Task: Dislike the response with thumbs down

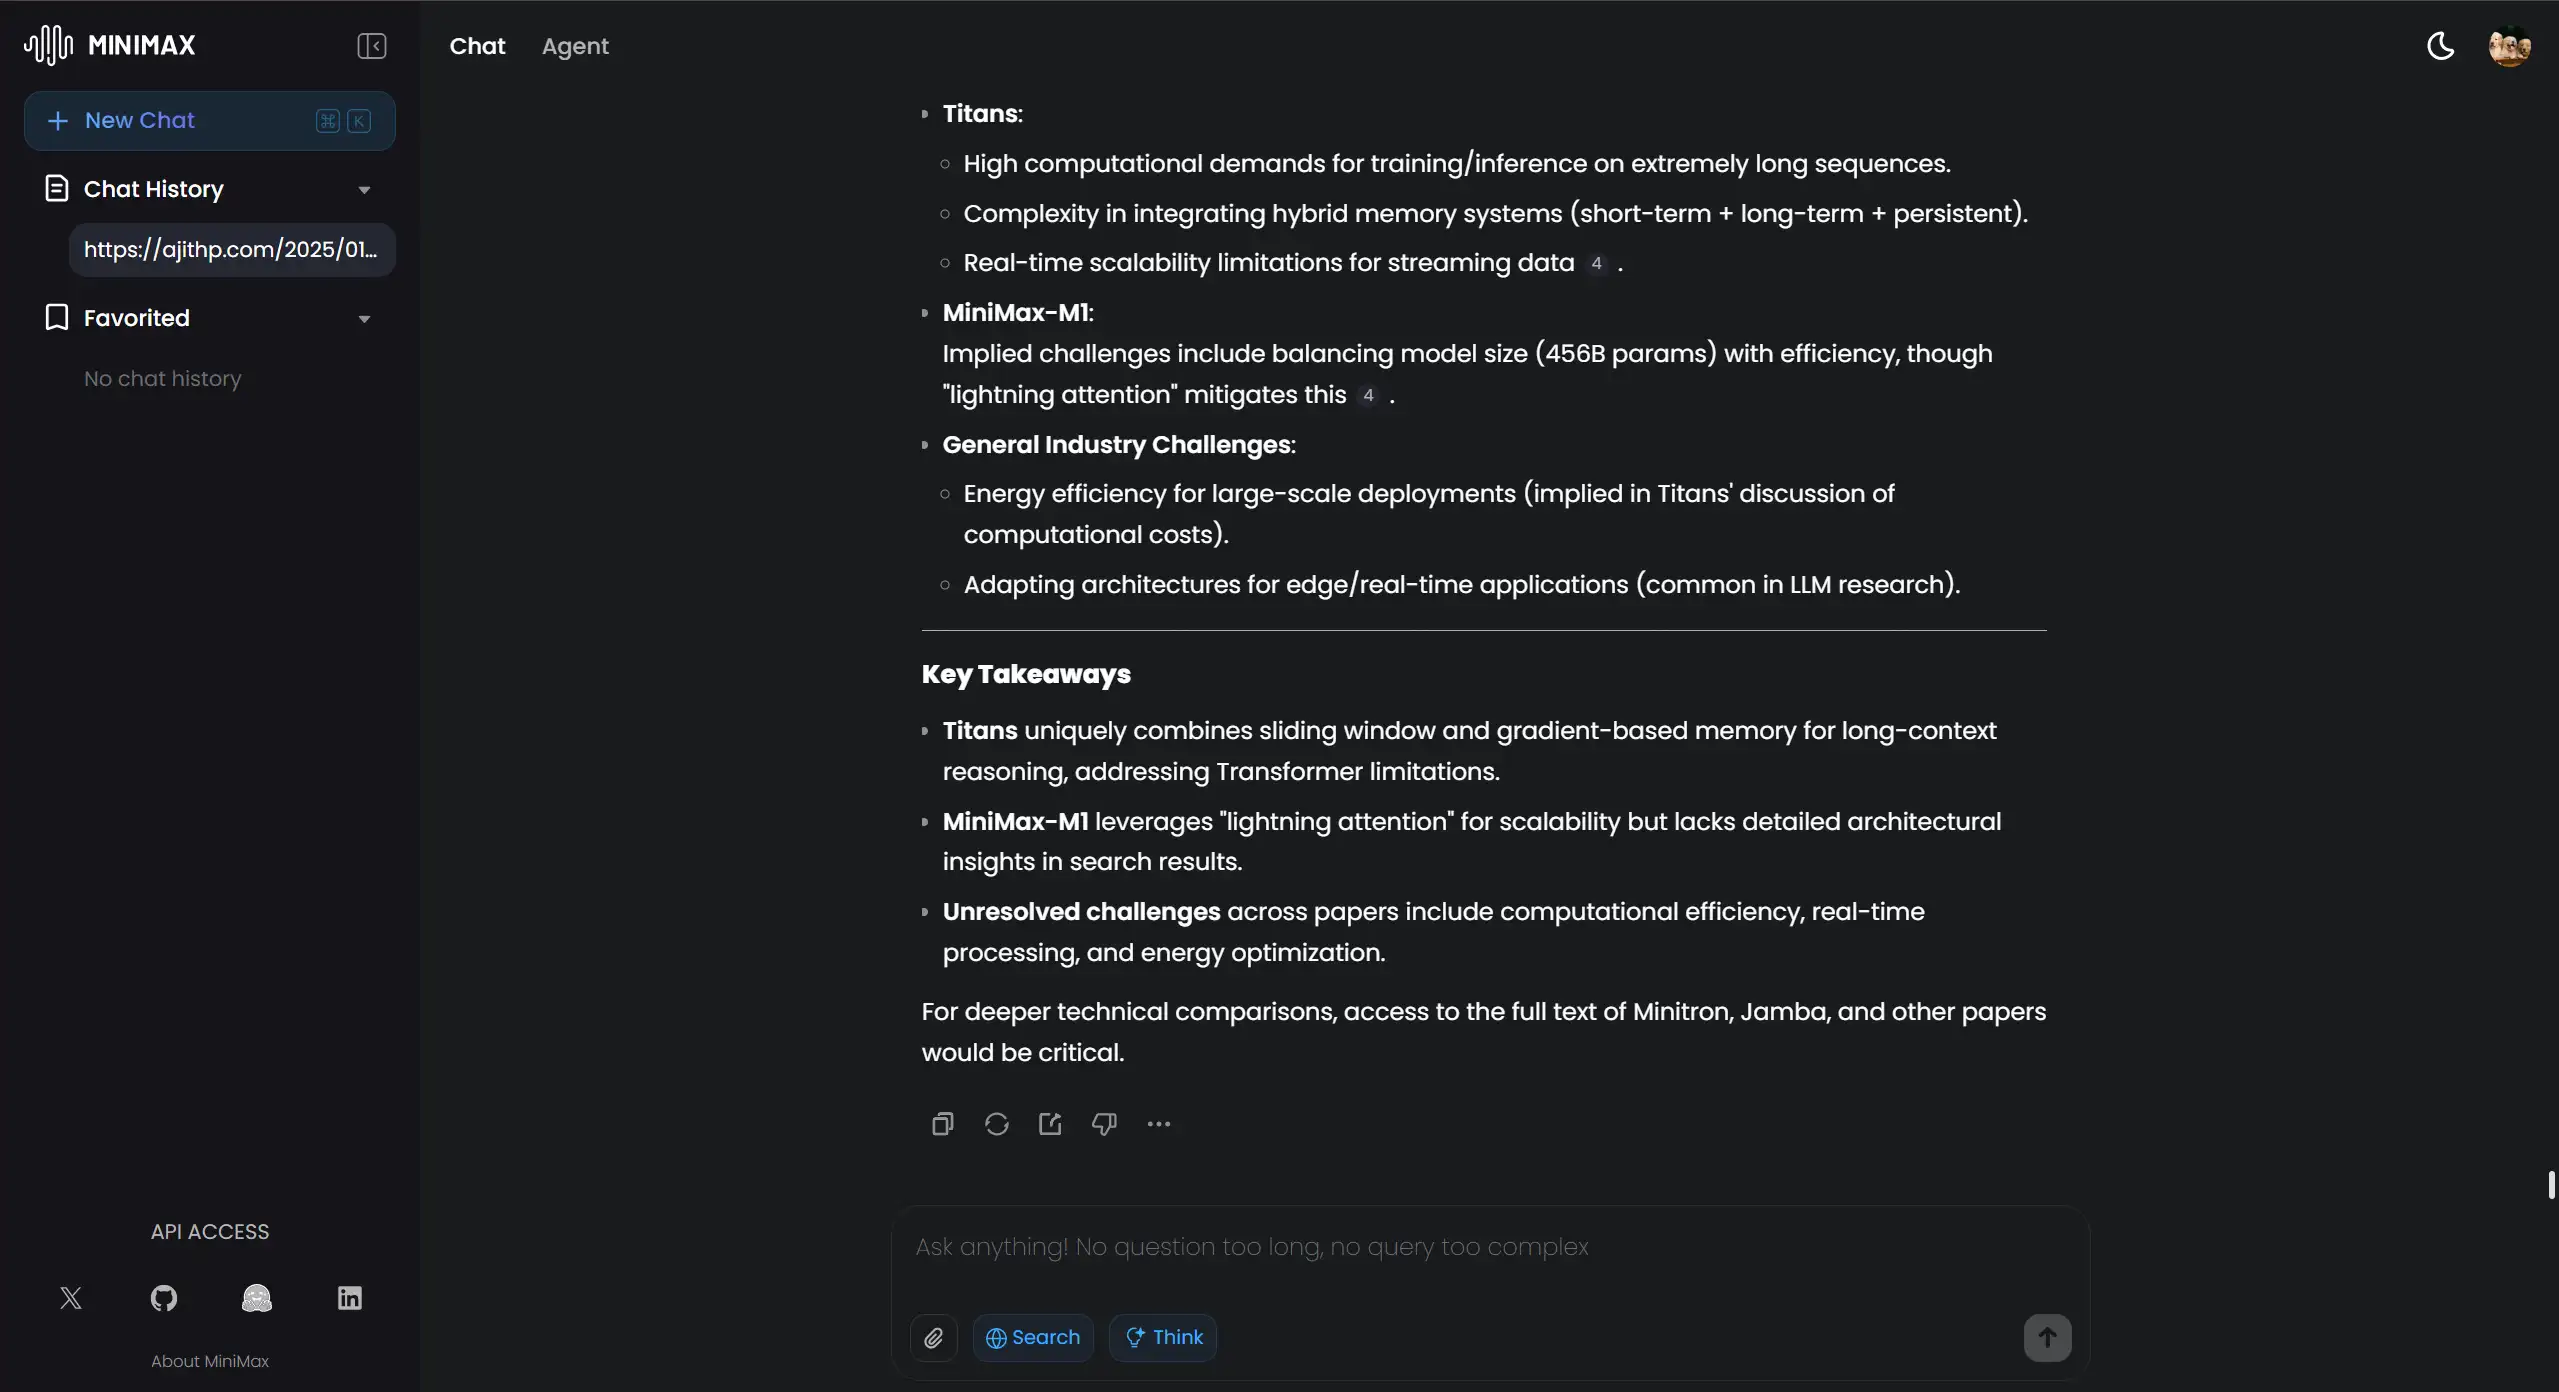Action: click(1104, 1124)
